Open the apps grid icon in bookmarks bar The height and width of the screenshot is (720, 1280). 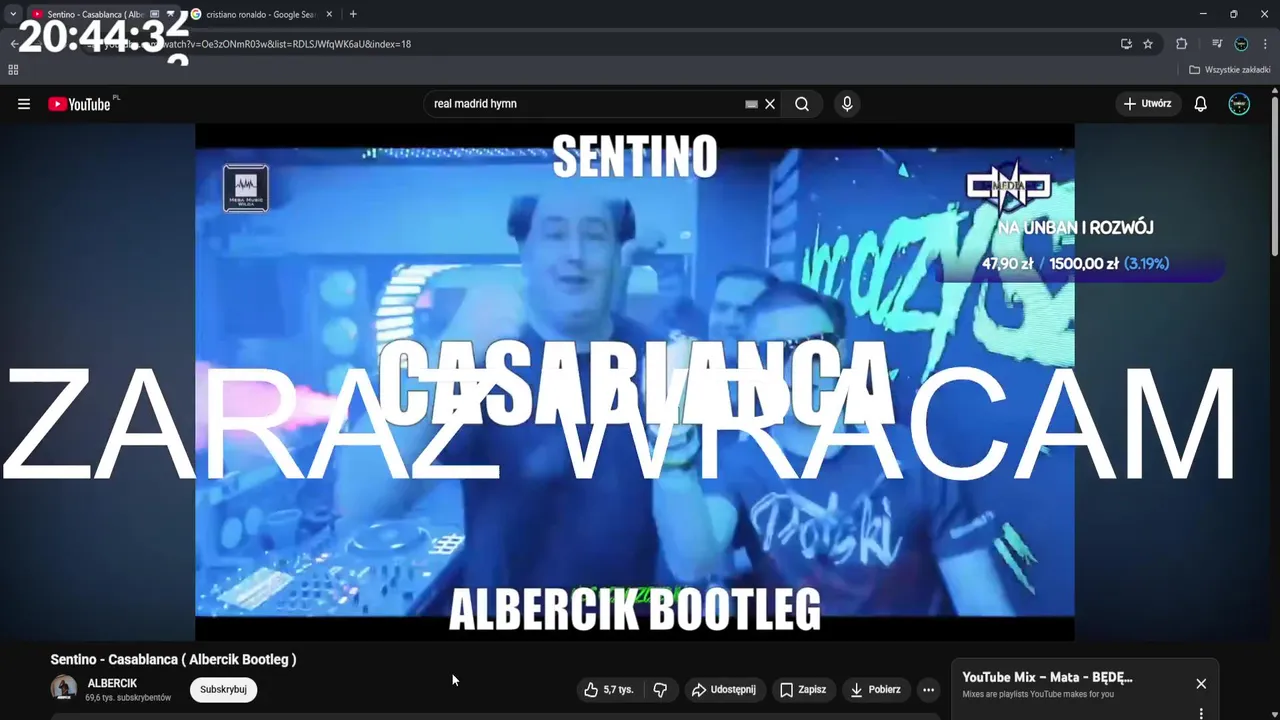tap(13, 70)
